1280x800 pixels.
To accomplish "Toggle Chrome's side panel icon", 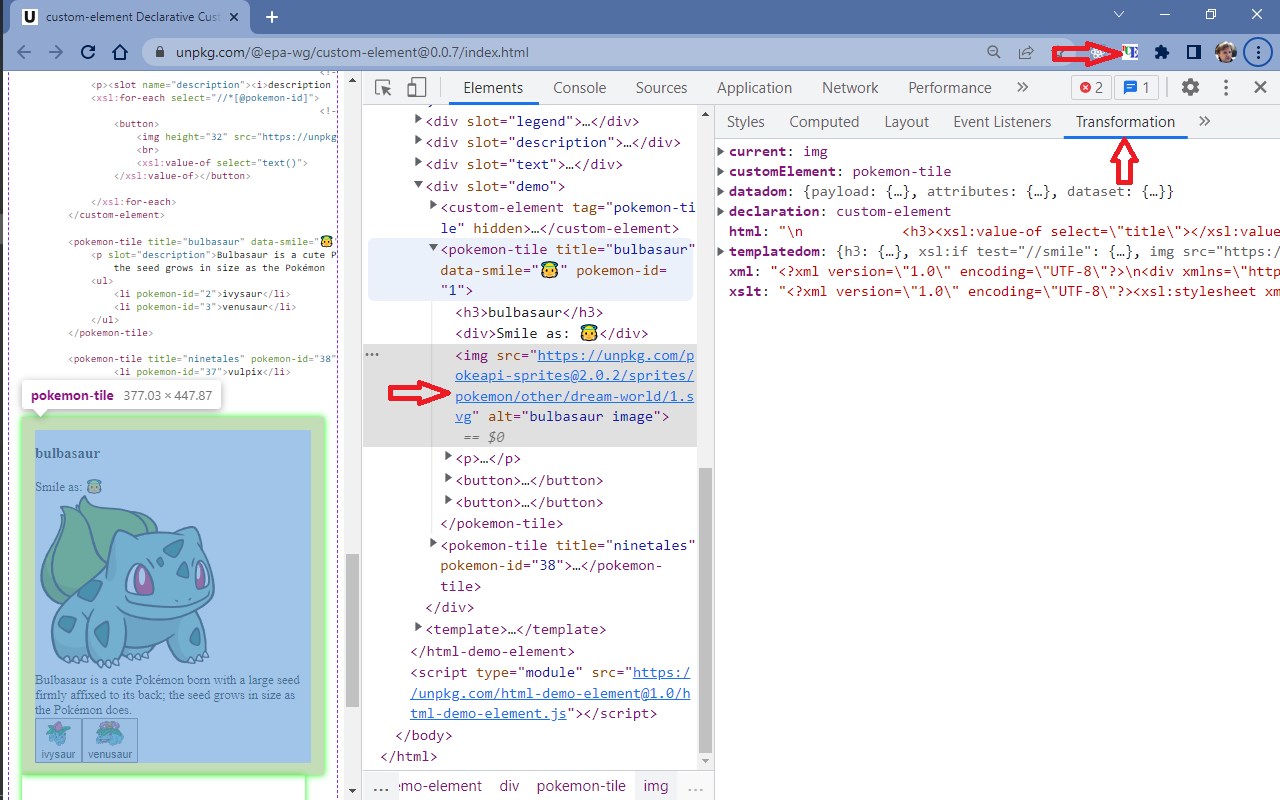I will pyautogui.click(x=1194, y=52).
